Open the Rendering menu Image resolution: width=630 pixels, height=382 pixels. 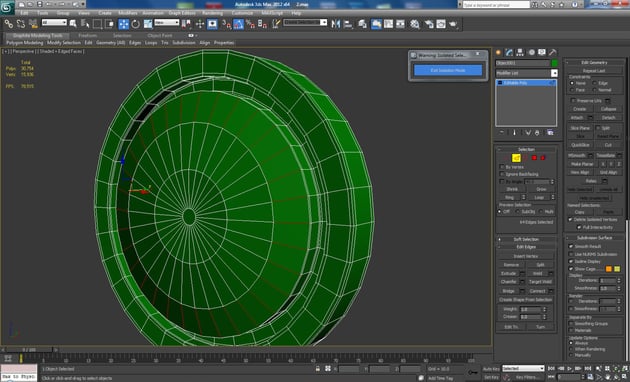coord(212,13)
